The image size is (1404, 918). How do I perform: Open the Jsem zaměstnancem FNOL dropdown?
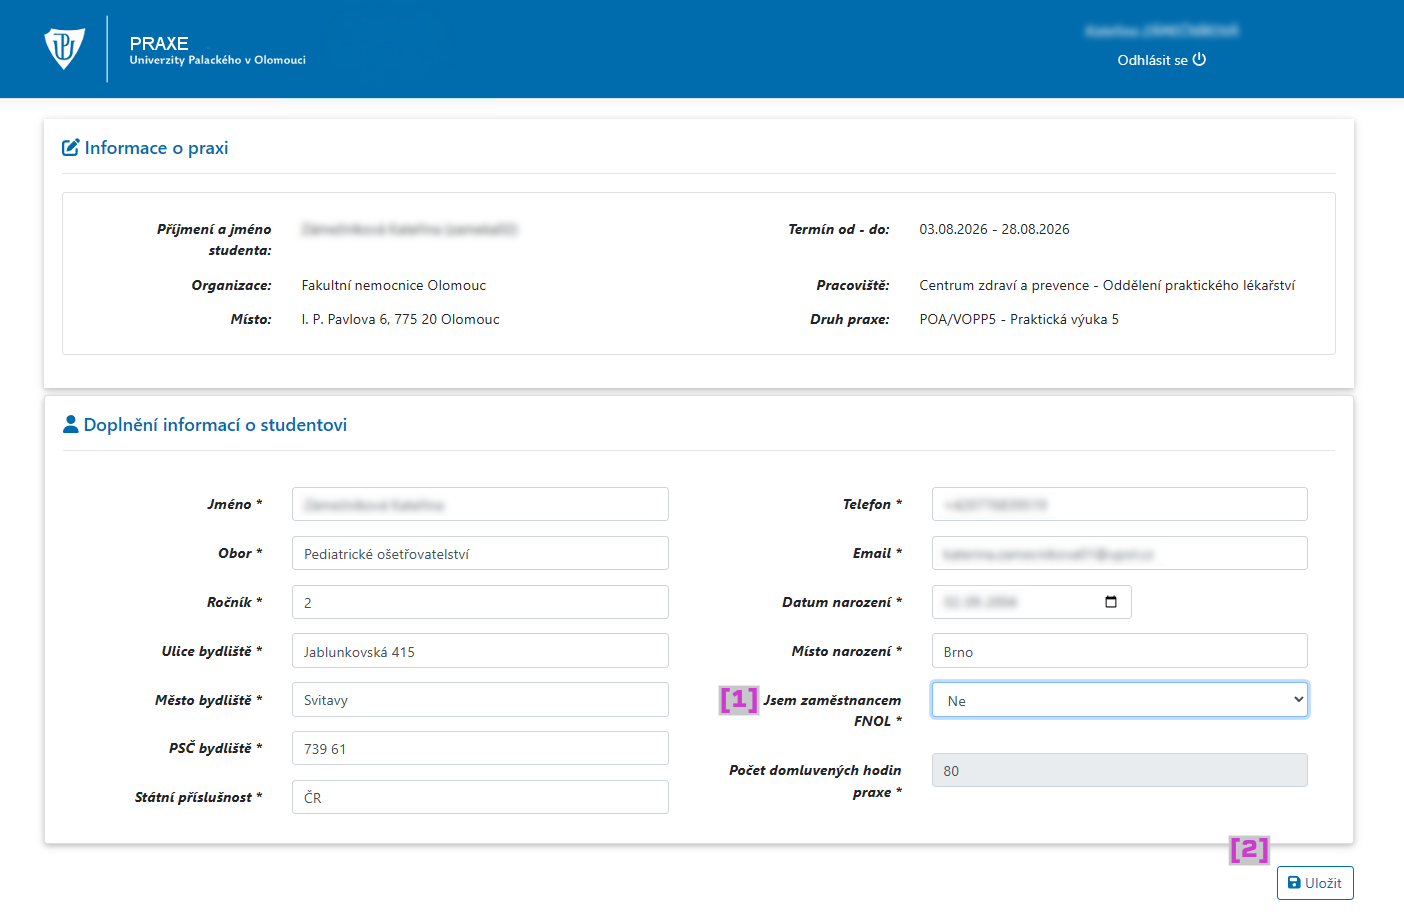pos(1119,700)
